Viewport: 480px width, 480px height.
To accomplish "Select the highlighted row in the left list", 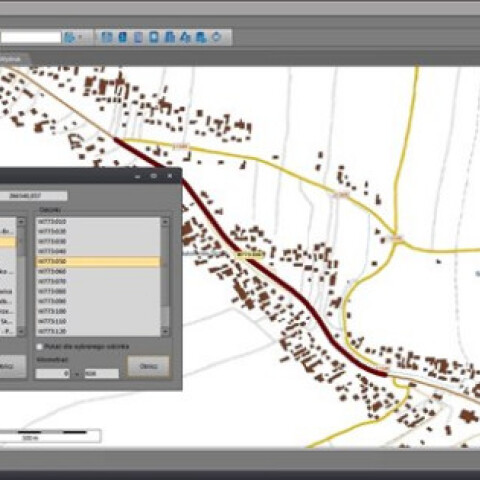I will click(x=8, y=242).
